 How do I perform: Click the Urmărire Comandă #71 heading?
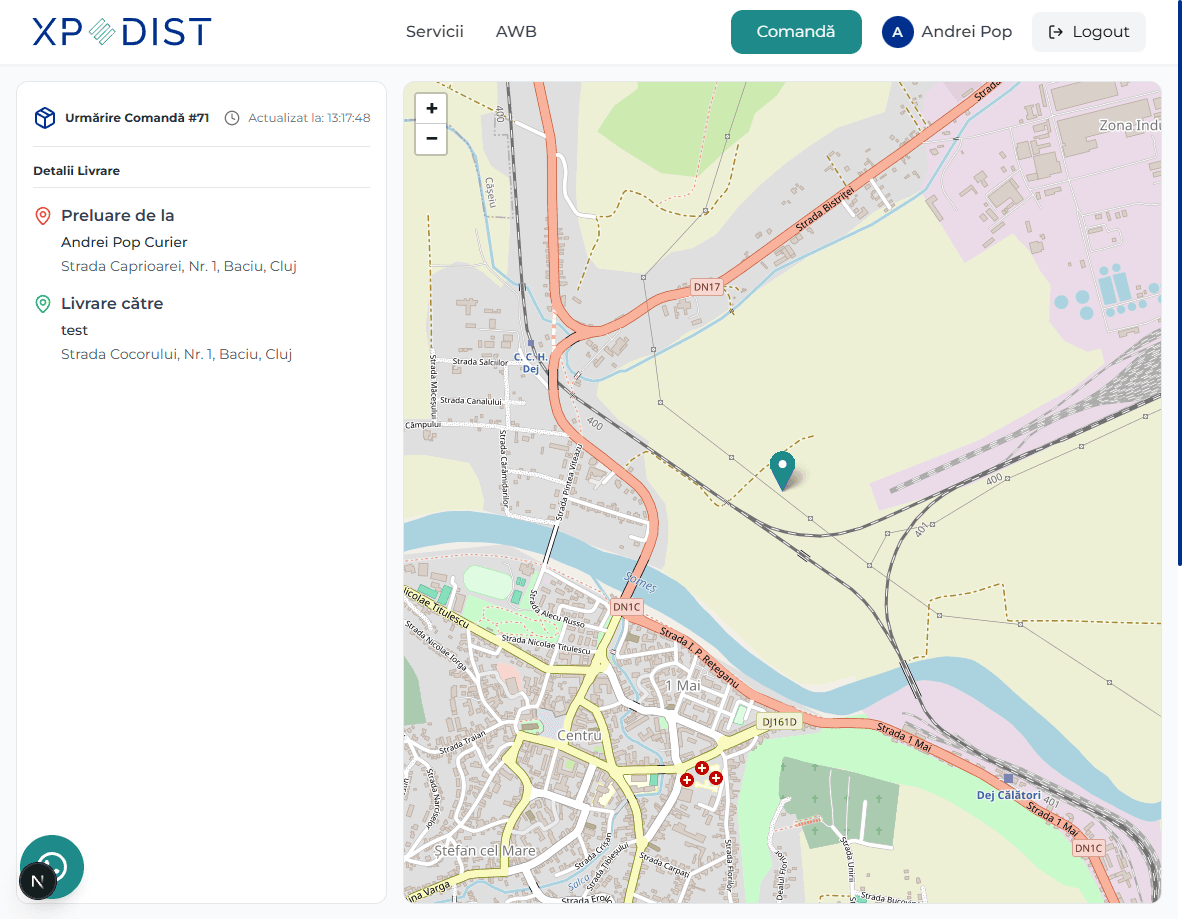(137, 118)
